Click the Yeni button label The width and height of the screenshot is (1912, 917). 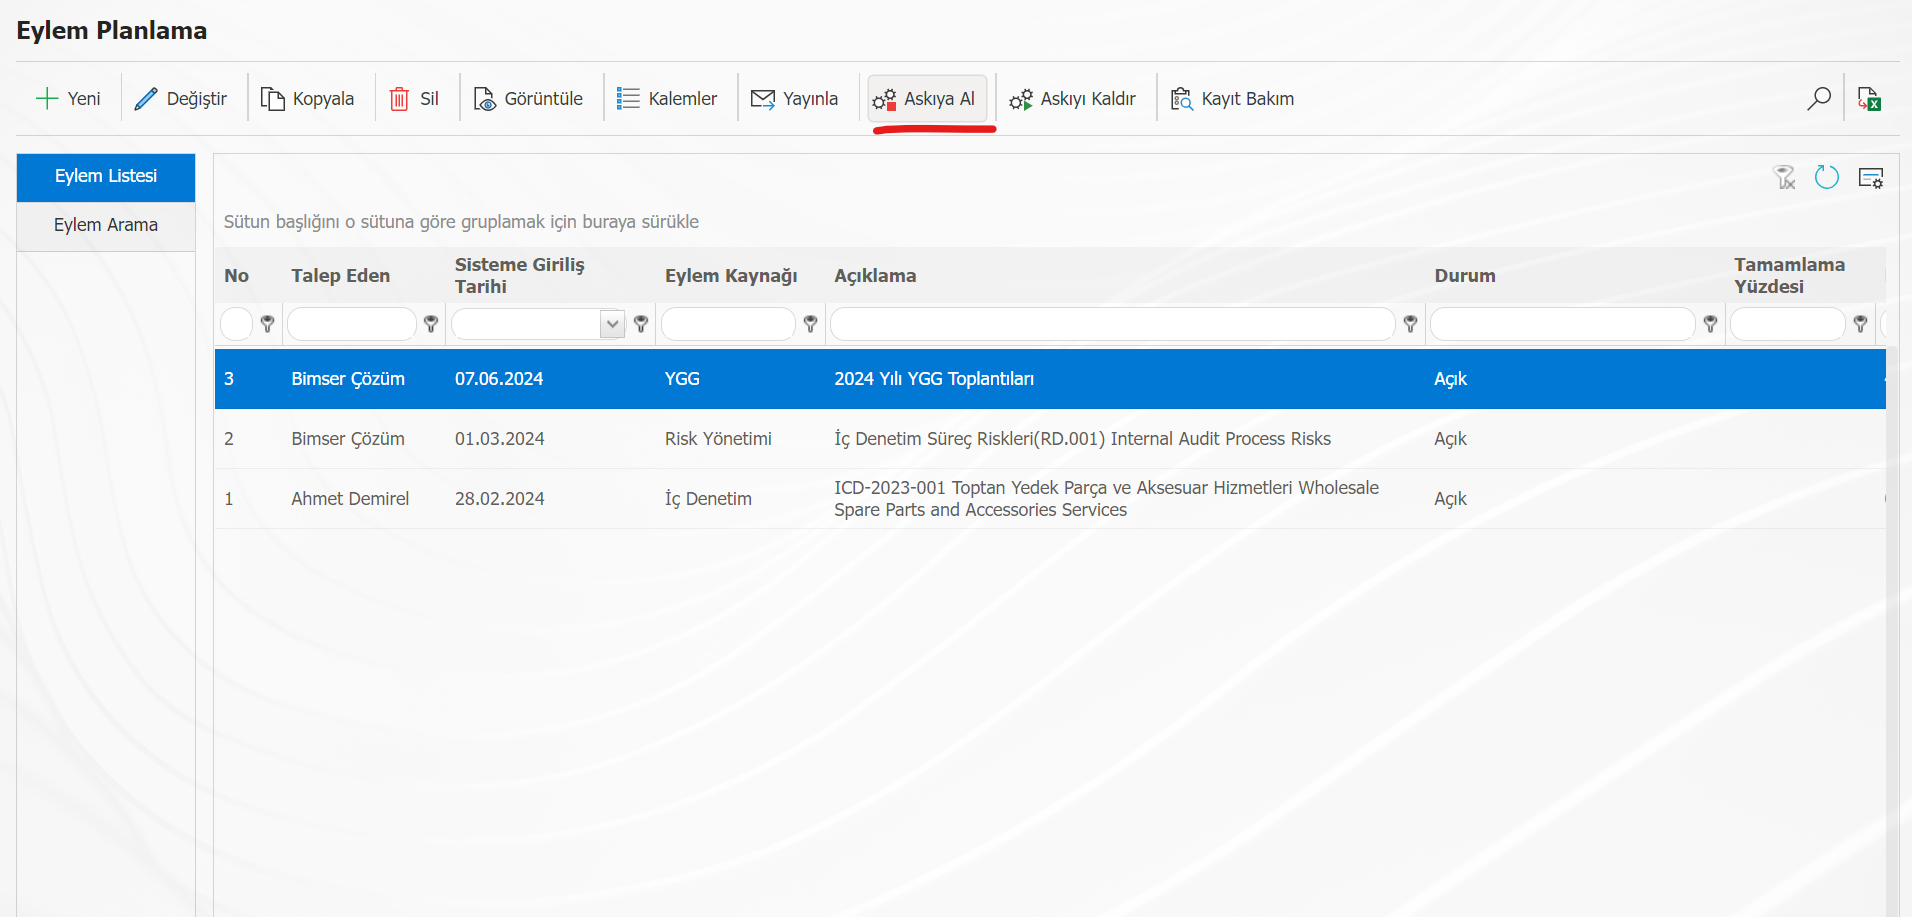(84, 99)
